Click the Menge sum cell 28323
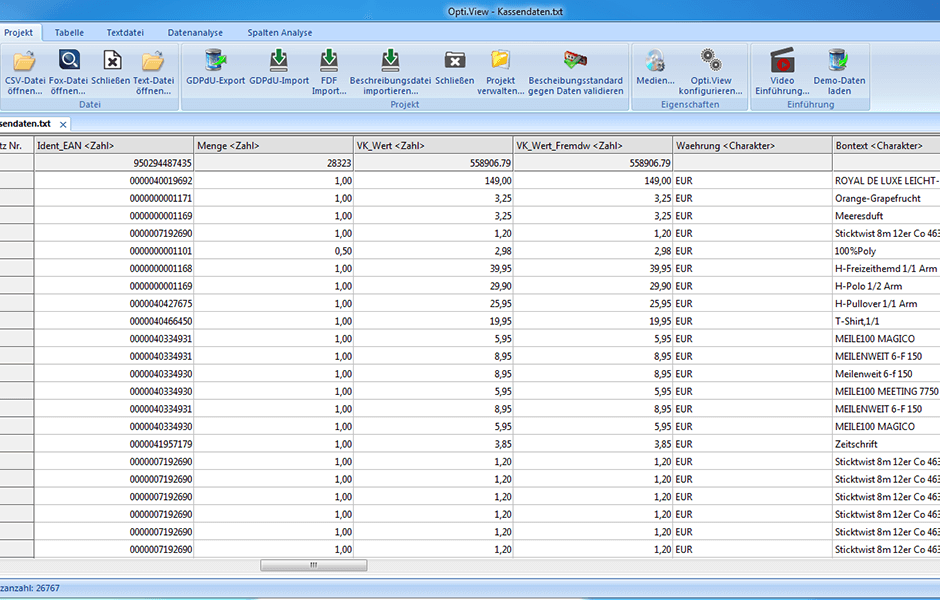940x600 pixels. (x=273, y=163)
